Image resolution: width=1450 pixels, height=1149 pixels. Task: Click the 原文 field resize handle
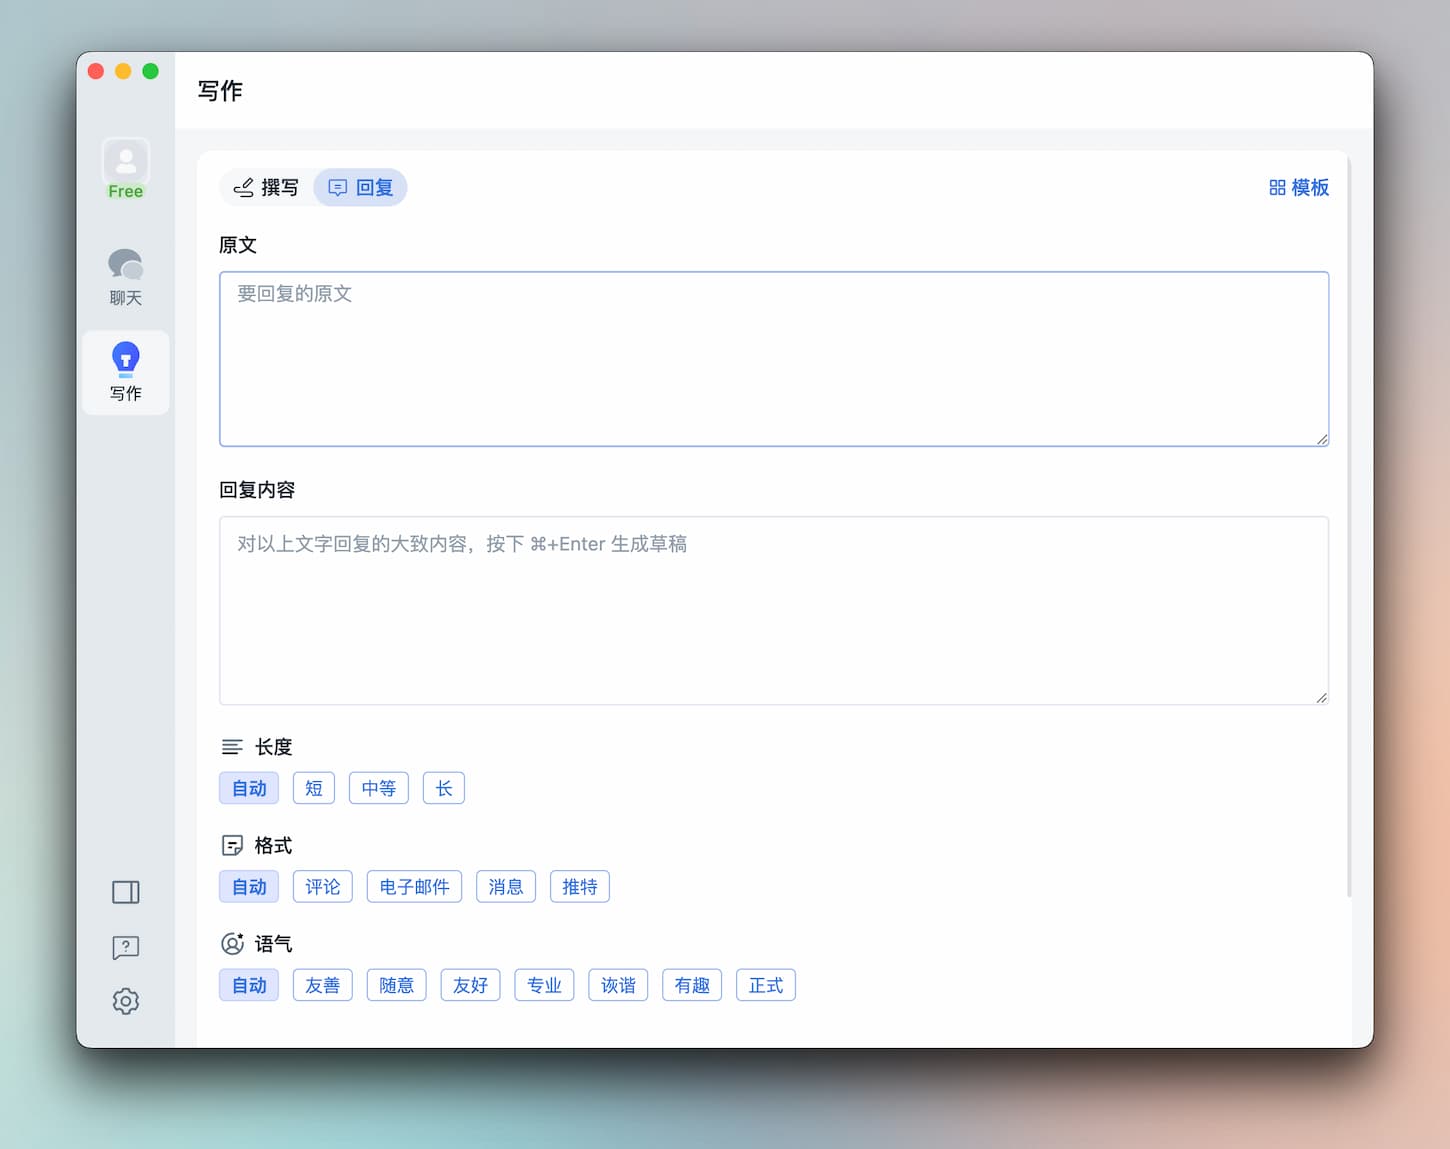click(x=1322, y=439)
